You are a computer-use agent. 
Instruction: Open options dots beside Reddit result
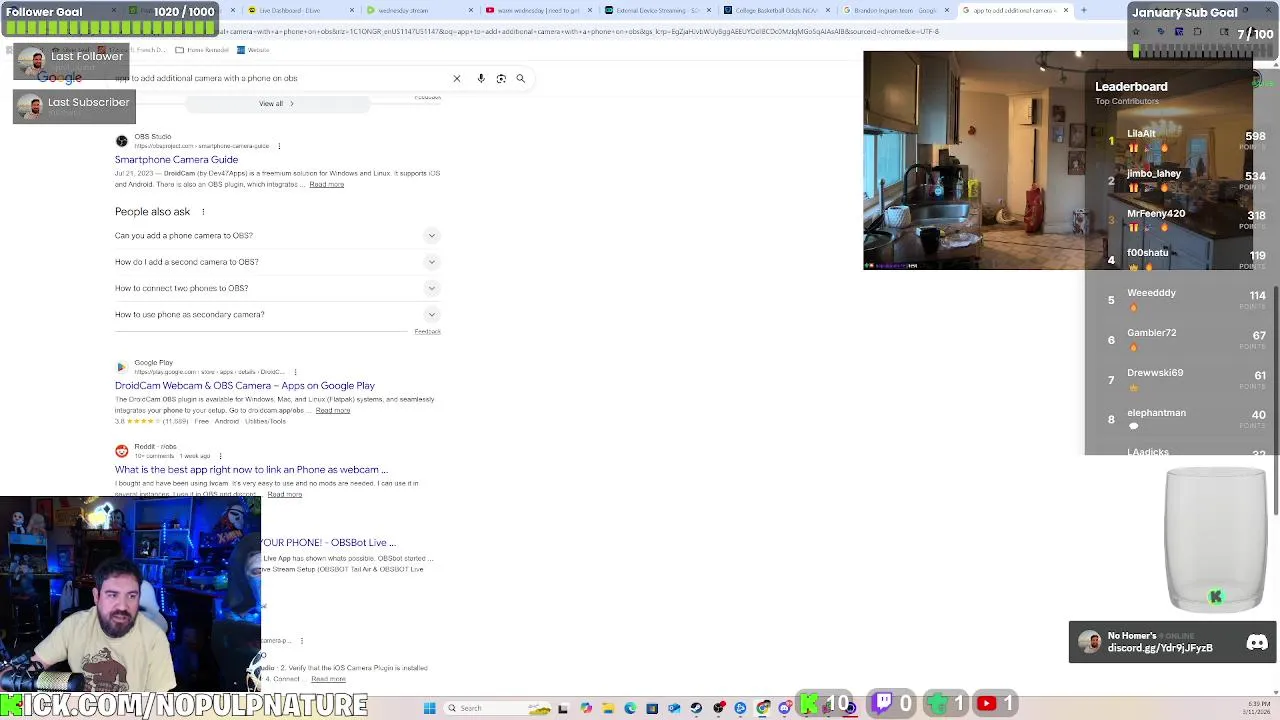tap(220, 456)
